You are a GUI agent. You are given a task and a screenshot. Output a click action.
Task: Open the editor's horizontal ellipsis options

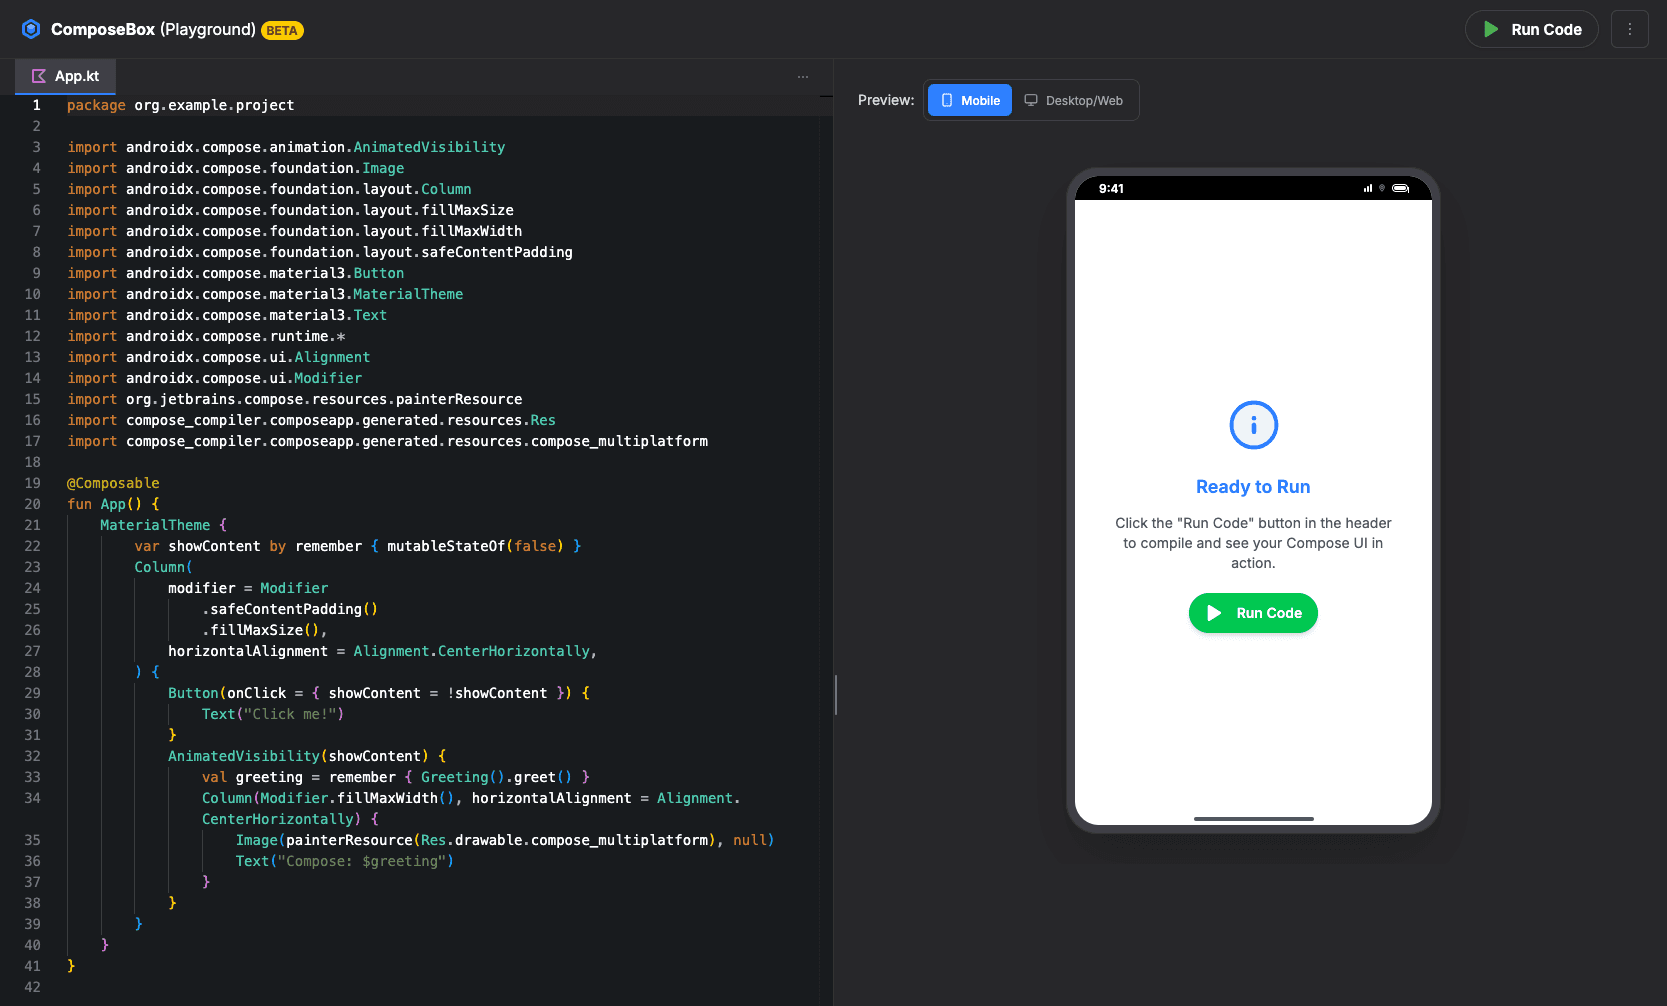(x=803, y=77)
